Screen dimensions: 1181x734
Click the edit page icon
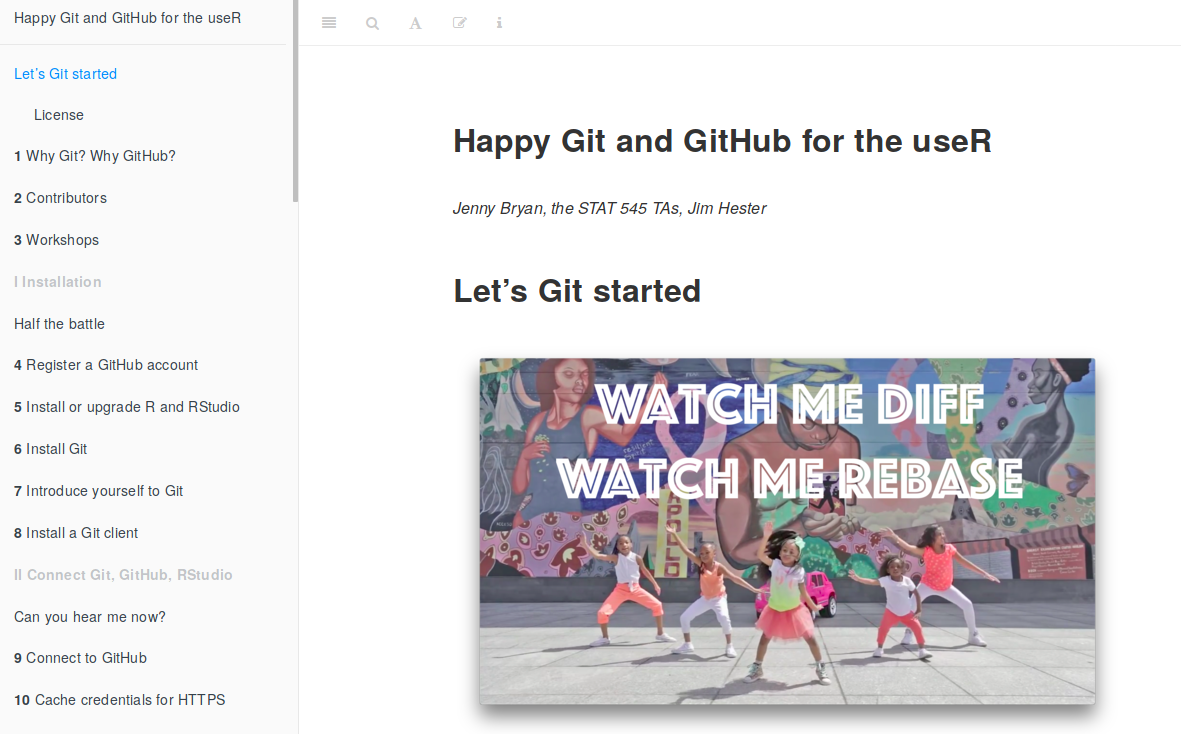[459, 23]
